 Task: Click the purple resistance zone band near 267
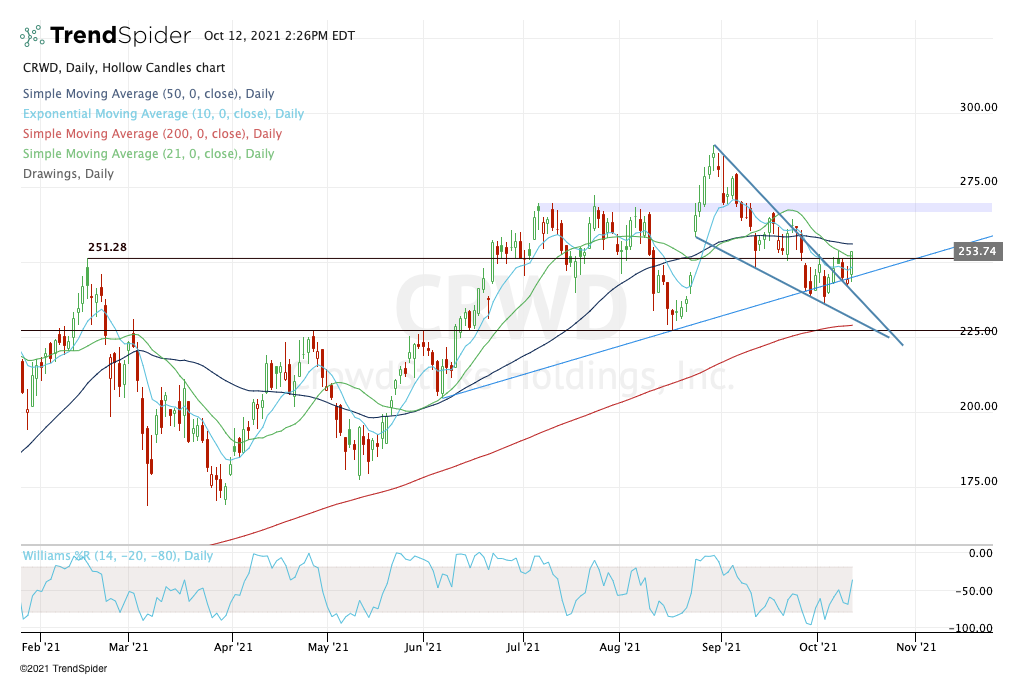pos(763,208)
